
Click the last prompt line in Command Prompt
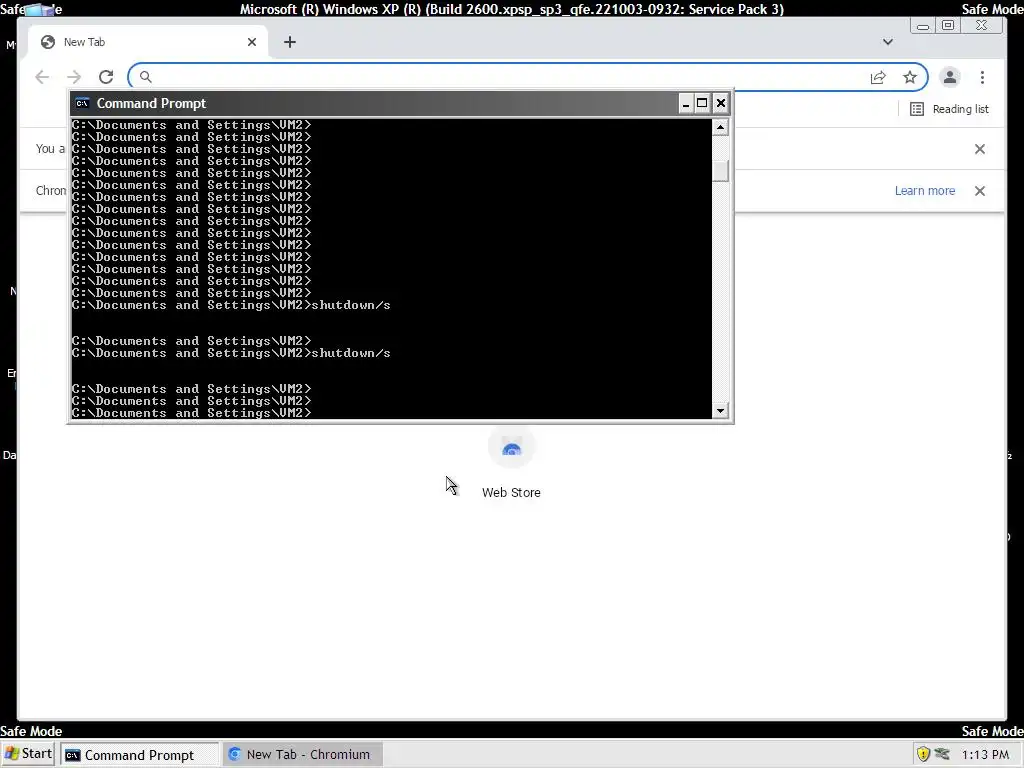tap(191, 413)
